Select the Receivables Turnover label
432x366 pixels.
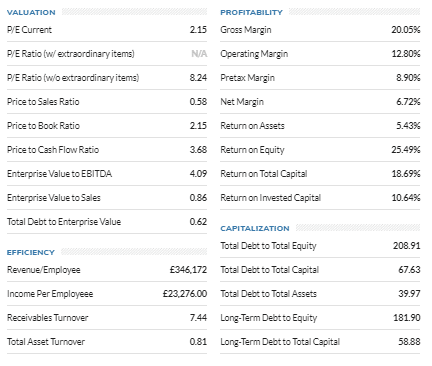(x=48, y=318)
